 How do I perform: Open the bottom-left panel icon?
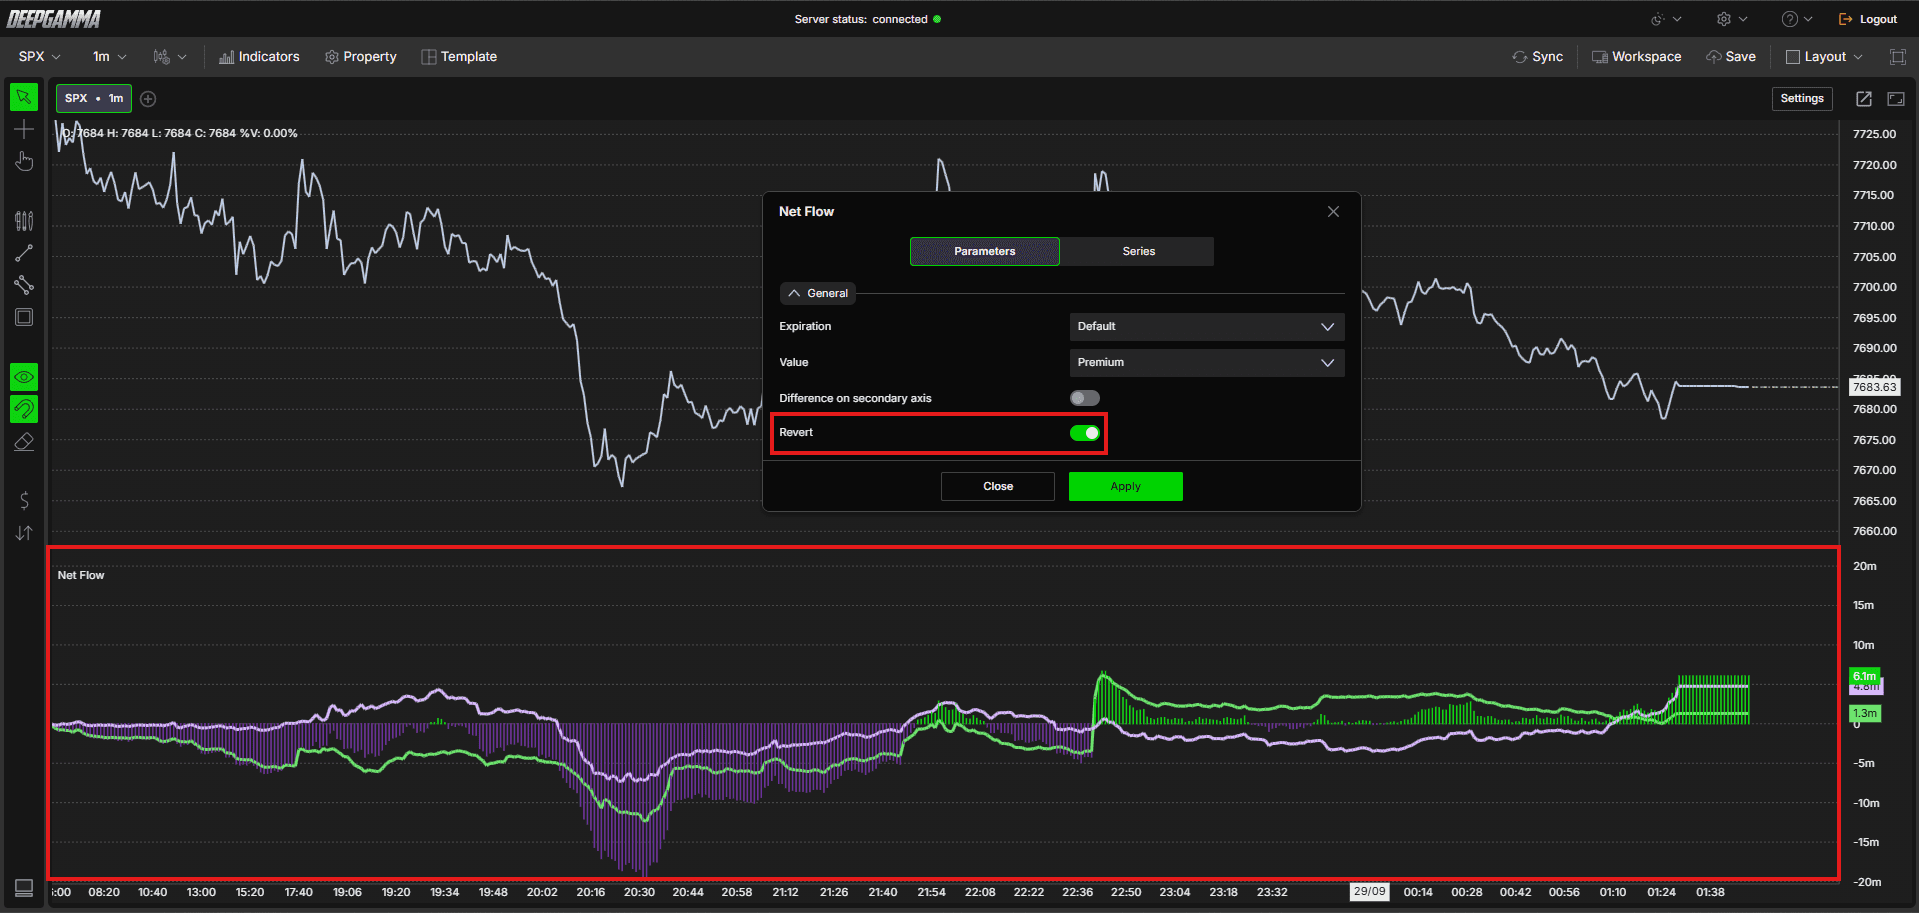pyautogui.click(x=24, y=888)
